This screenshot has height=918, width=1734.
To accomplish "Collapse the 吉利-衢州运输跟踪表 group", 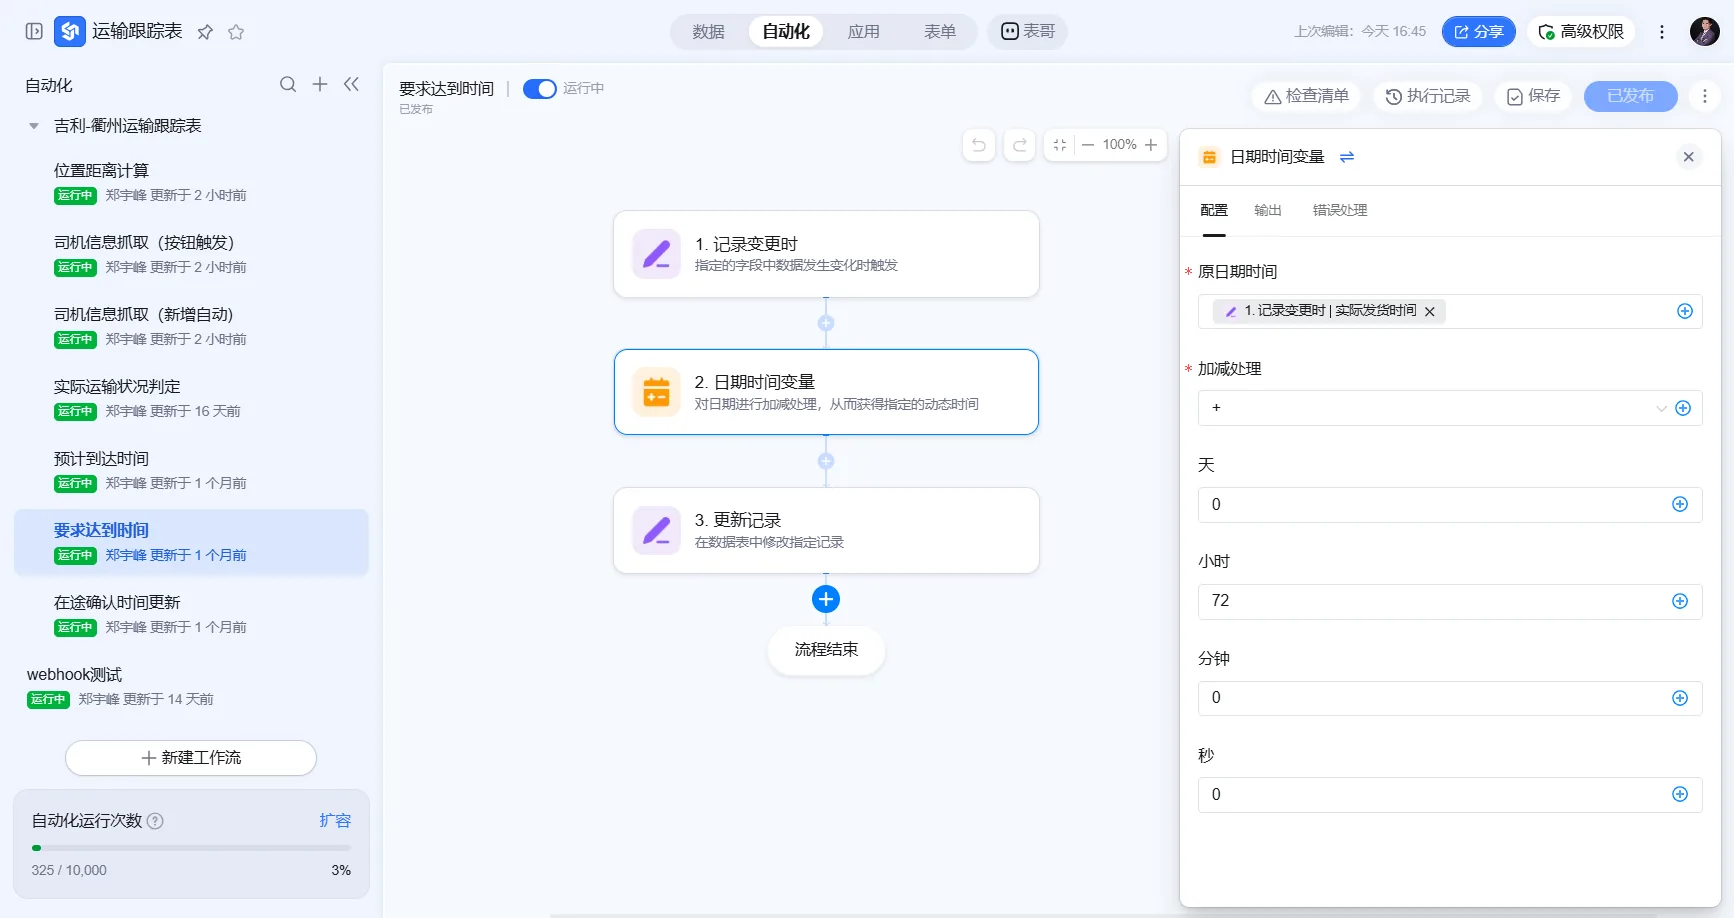I will coord(34,126).
